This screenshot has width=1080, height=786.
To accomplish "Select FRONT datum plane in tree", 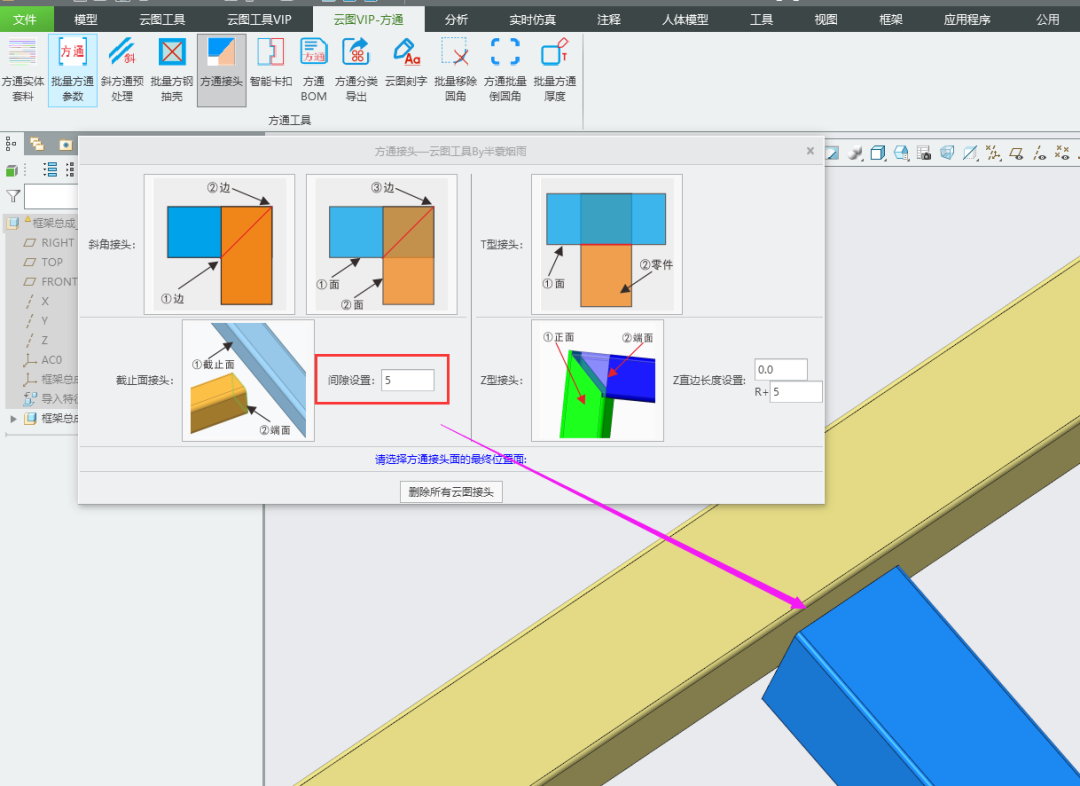I will 49,282.
